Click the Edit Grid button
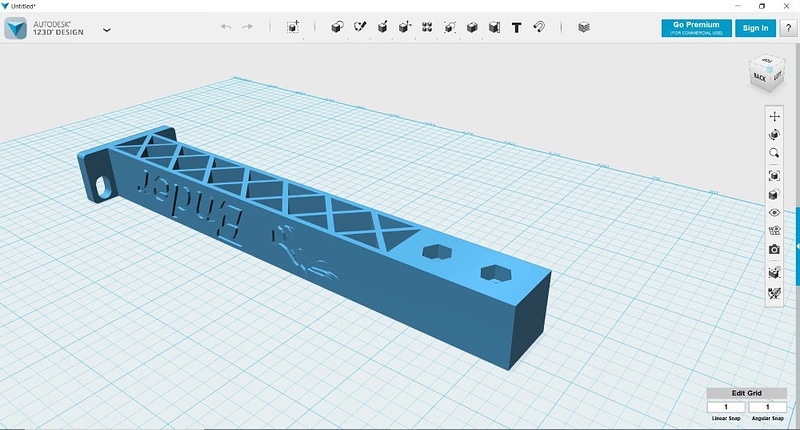Screen dimensions: 800x430 (x=746, y=393)
